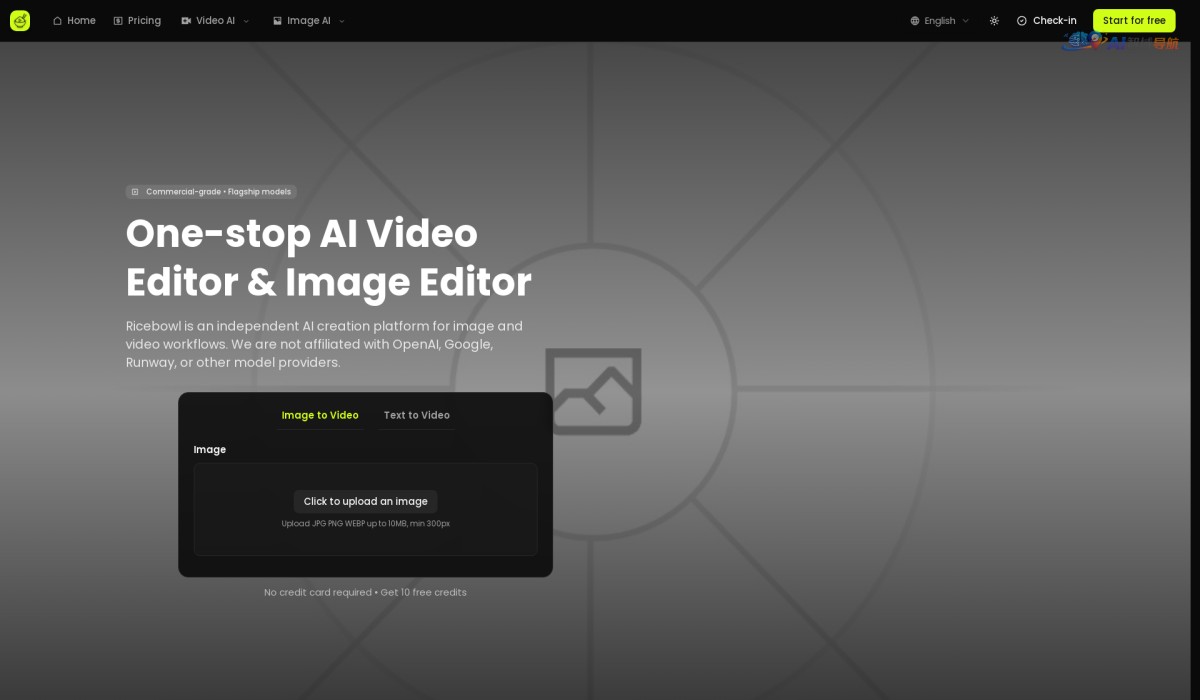The image size is (1200, 700).
Task: Click the large image placeholder icon
Action: [x=593, y=390]
